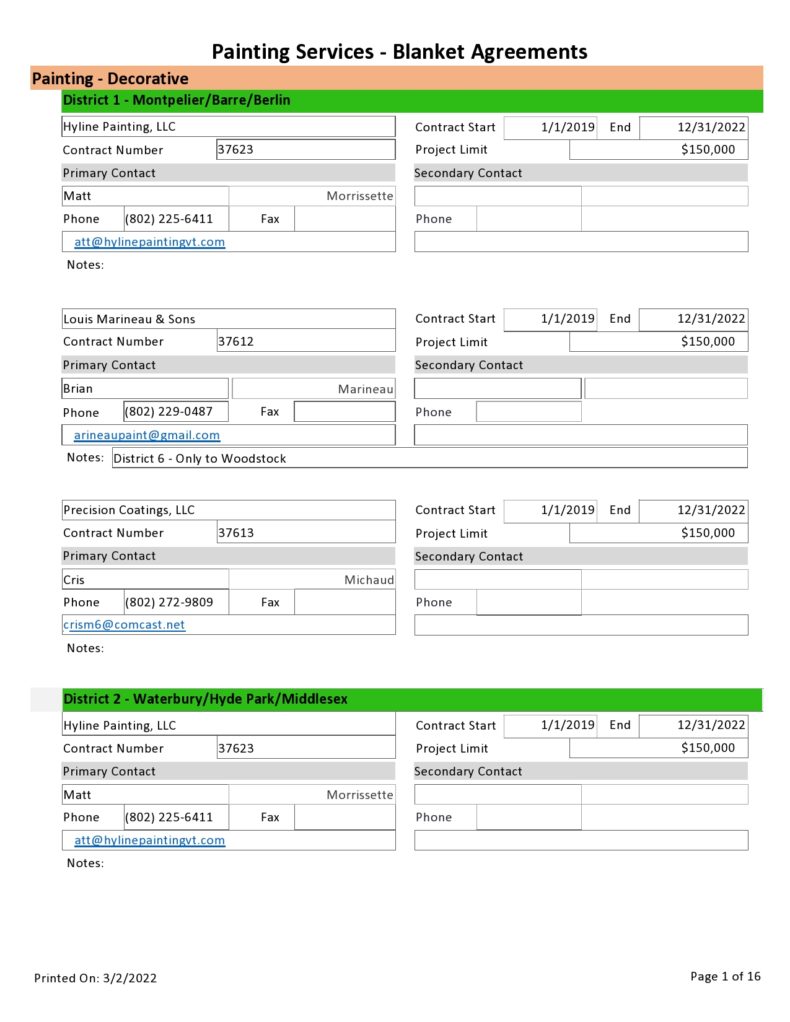Select the contract number field showing 37612
790x1022 pixels.
point(305,342)
